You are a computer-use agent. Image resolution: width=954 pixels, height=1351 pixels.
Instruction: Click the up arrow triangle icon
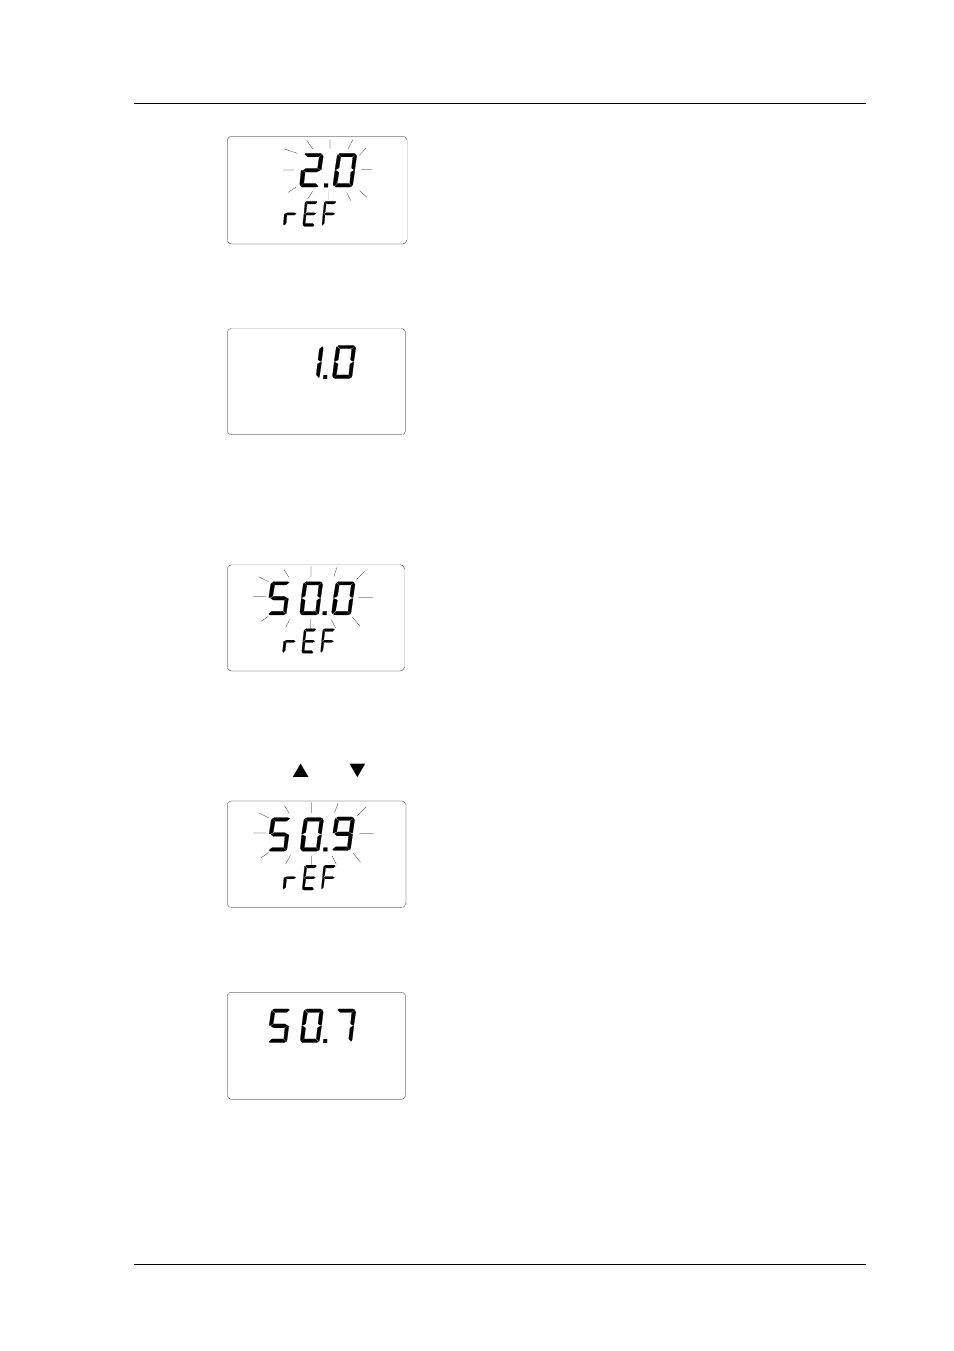pyautogui.click(x=300, y=770)
